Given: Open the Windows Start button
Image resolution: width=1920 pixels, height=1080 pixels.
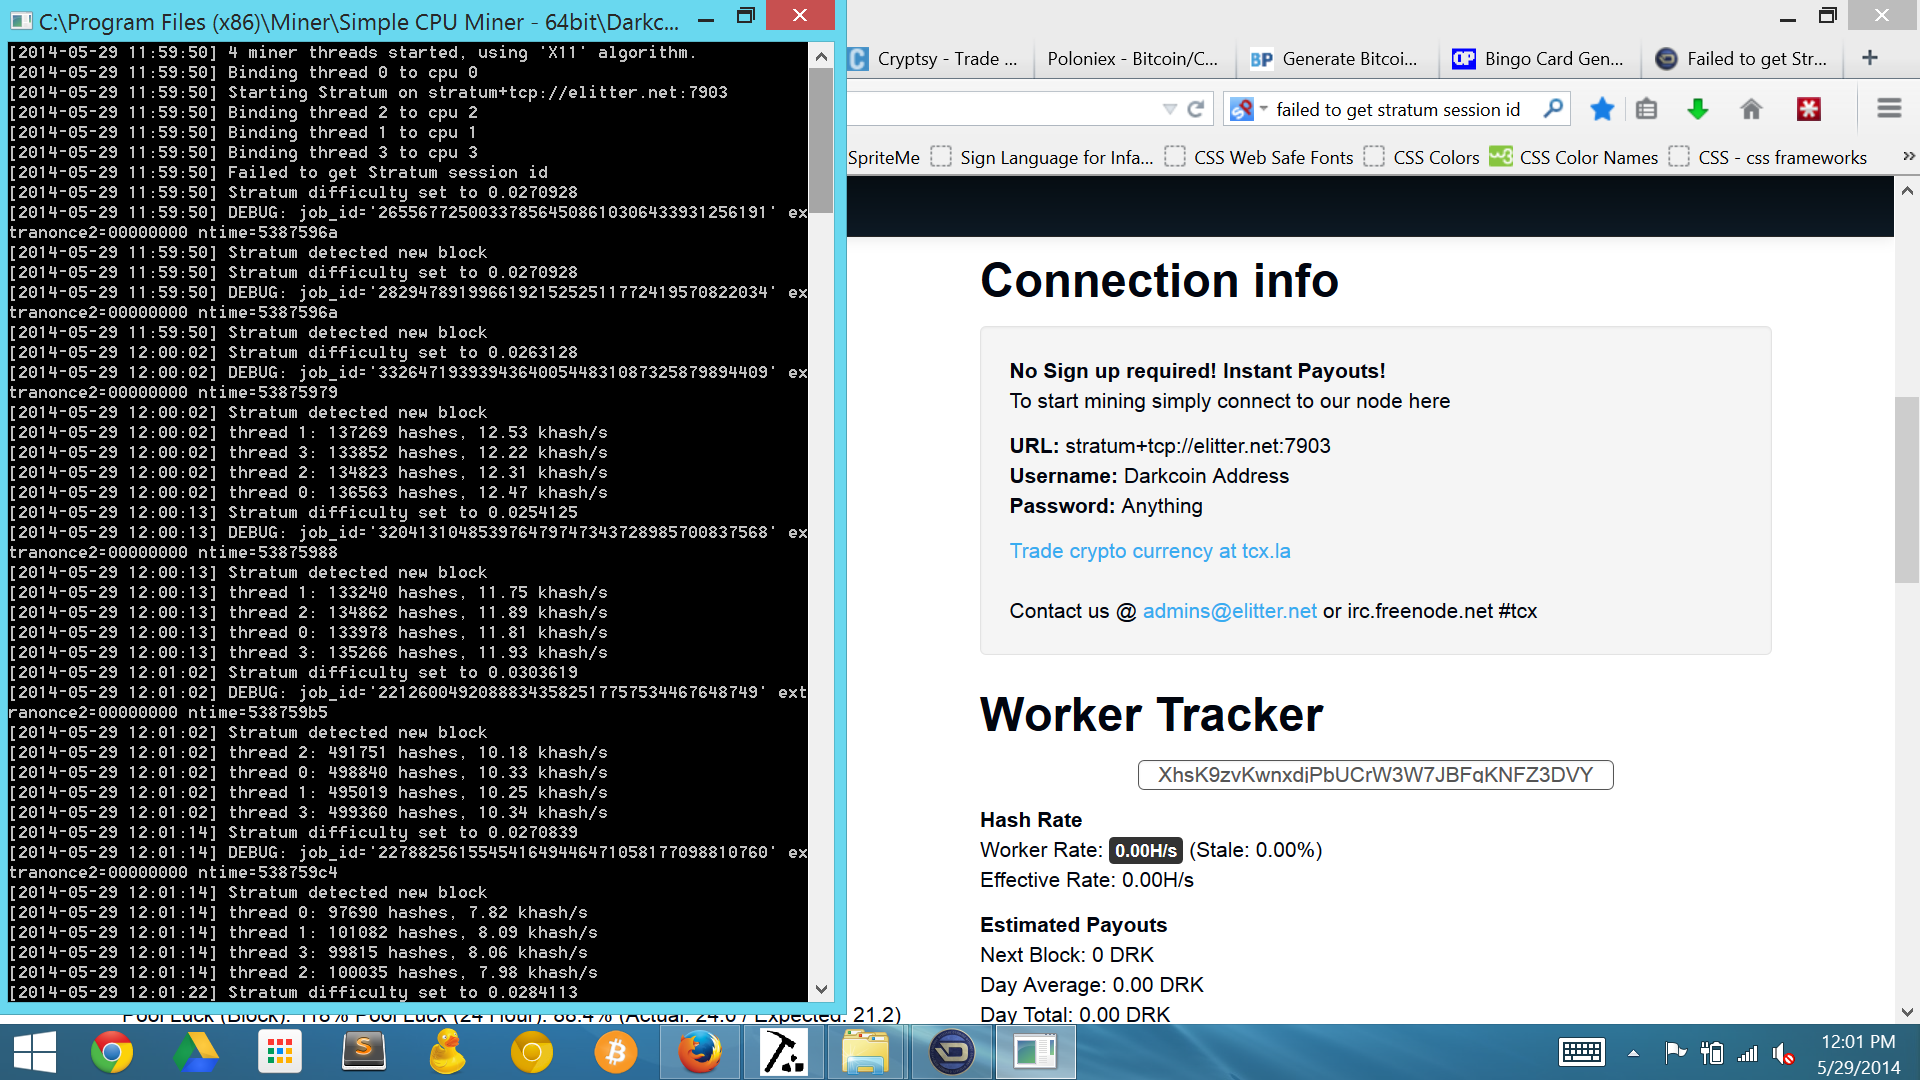Looking at the screenshot, I should 35,1053.
